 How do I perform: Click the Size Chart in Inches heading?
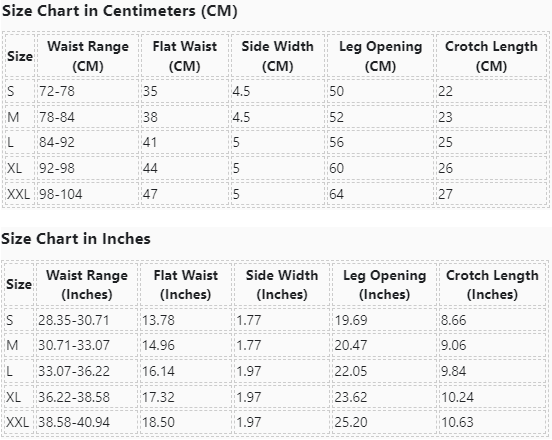pyautogui.click(x=76, y=239)
